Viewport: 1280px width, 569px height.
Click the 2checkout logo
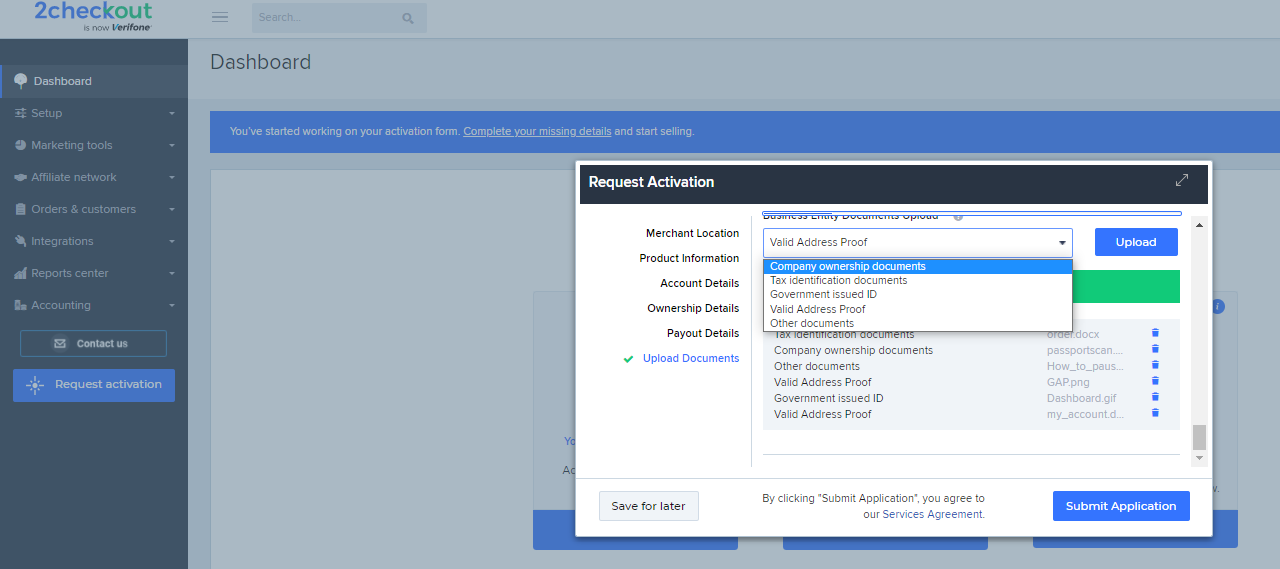point(93,17)
